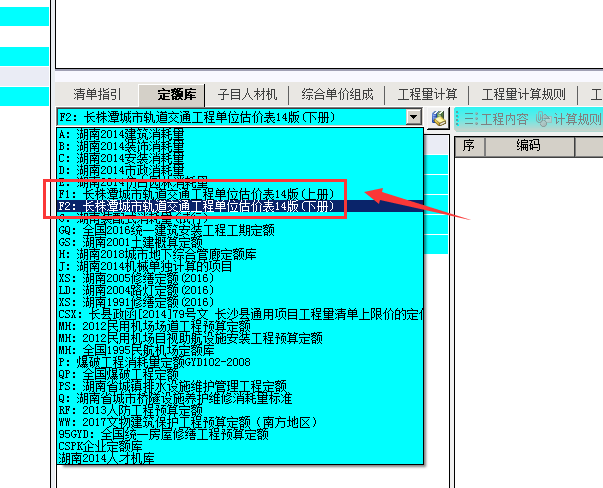Screen dimensions: 603x488
Task: Open the 工程内容 toolbar button
Action: tap(496, 119)
